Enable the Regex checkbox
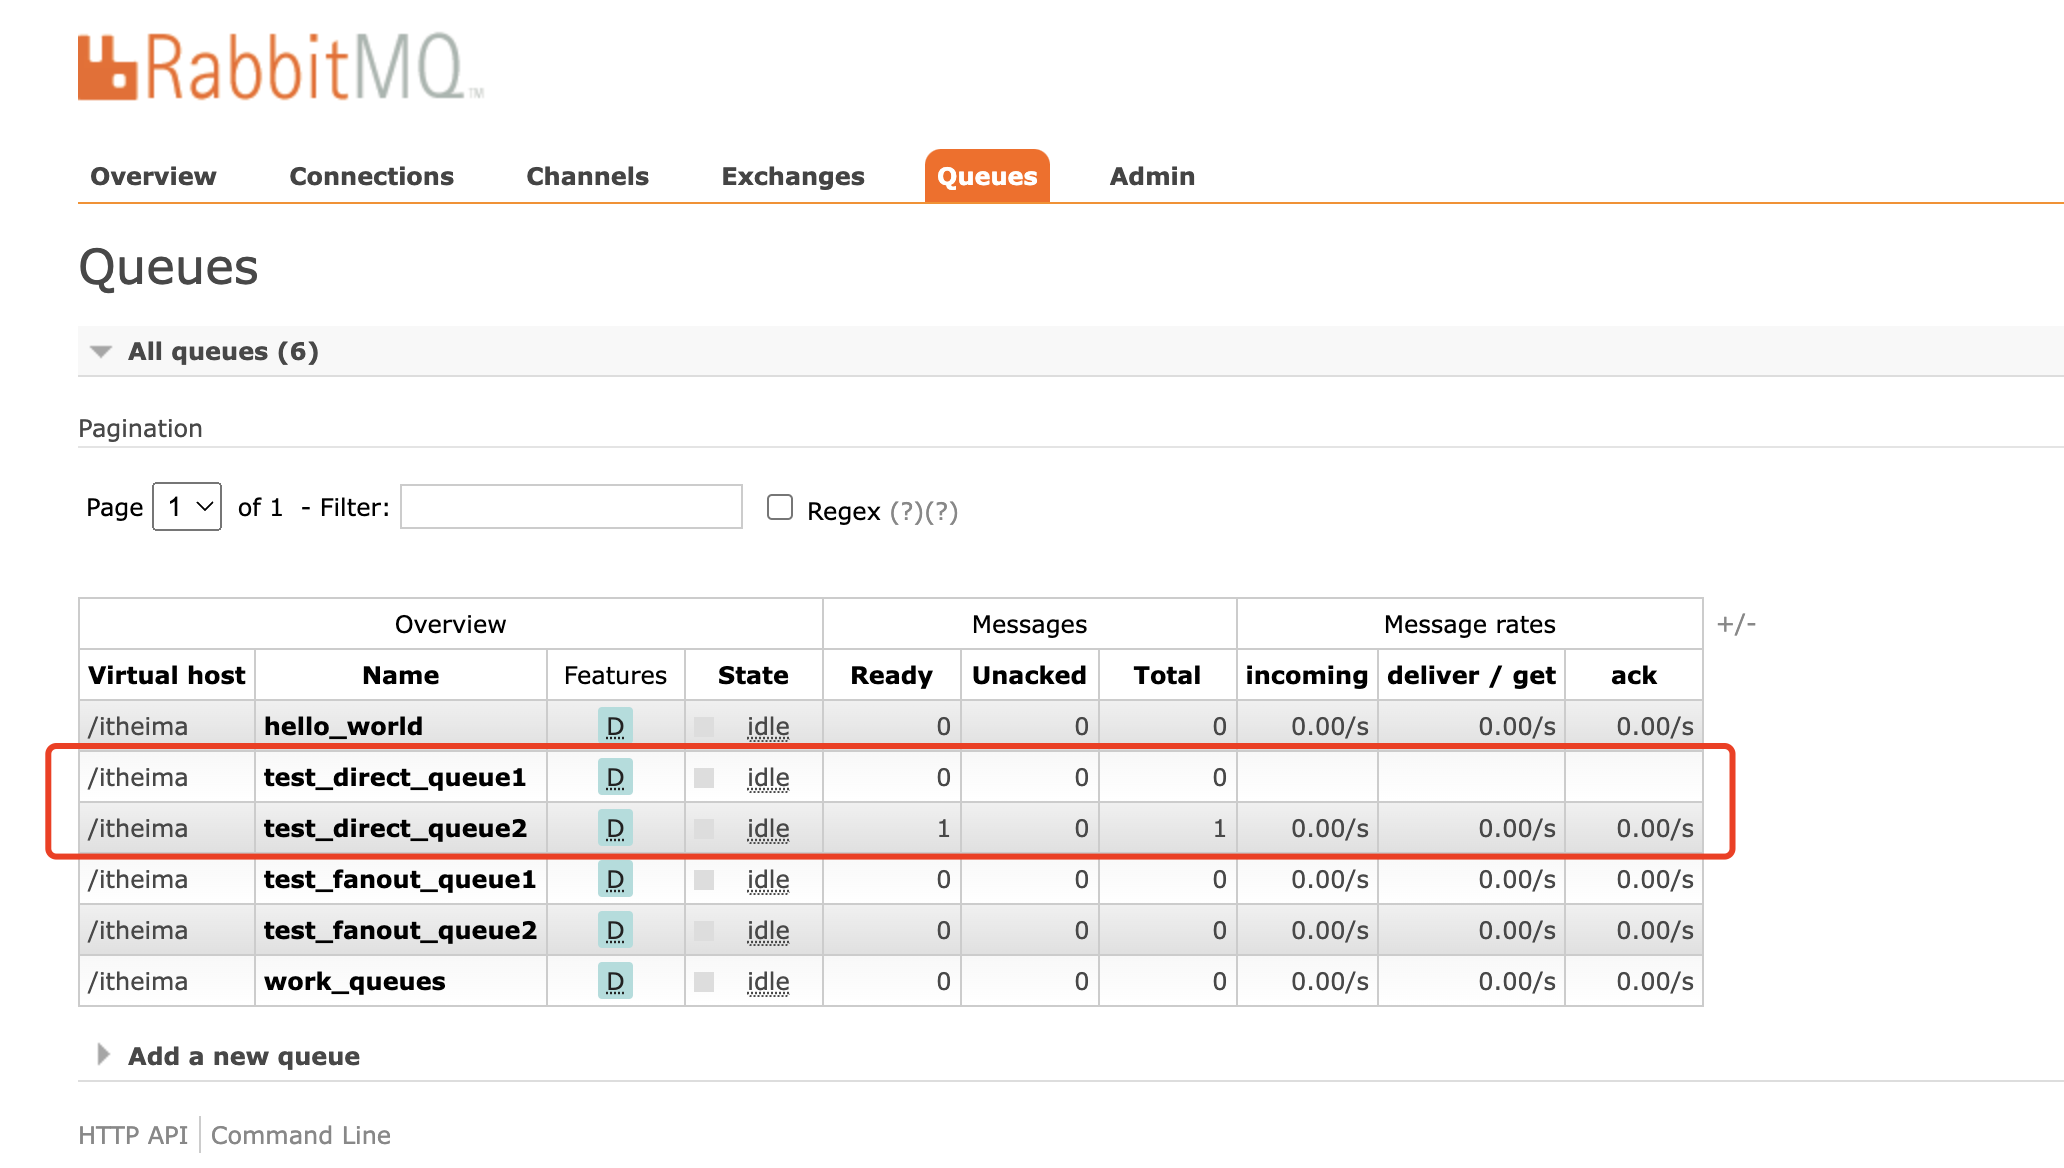2064x1168 pixels. click(780, 508)
